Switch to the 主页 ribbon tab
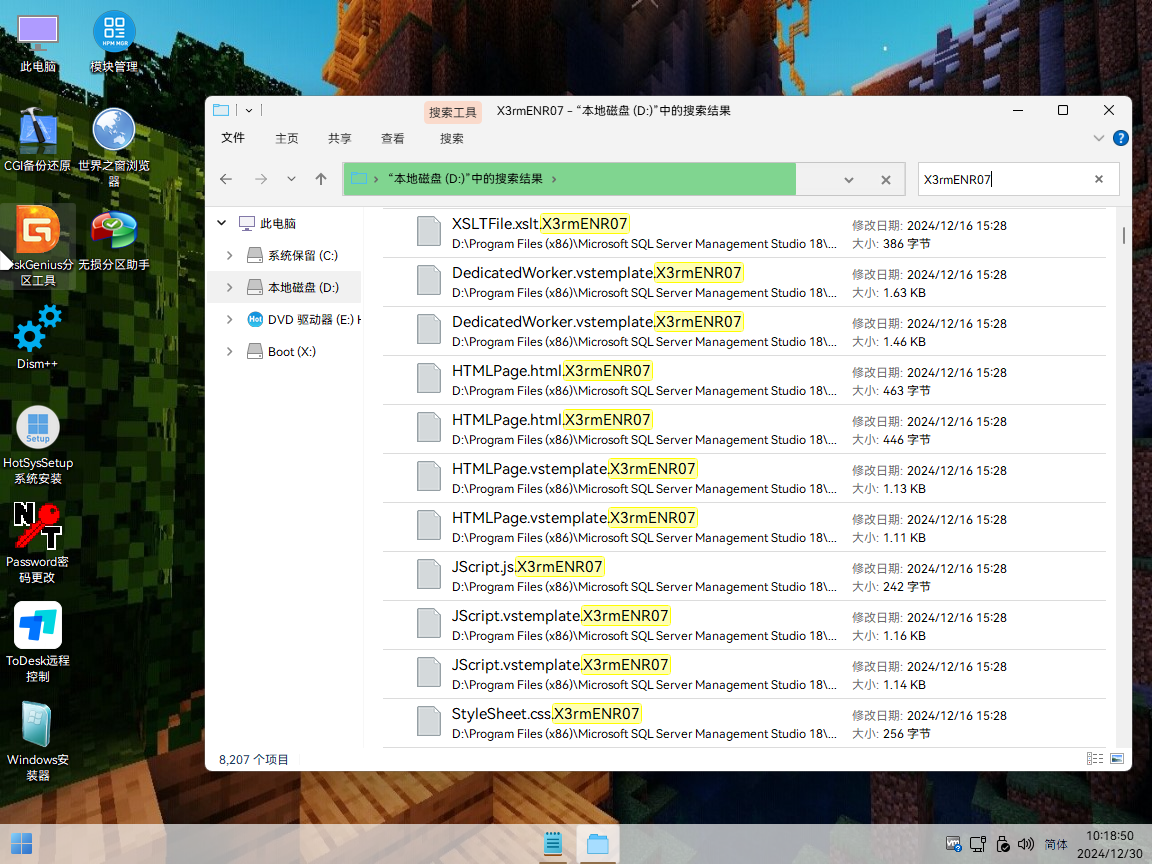The height and width of the screenshot is (864, 1152). pyautogui.click(x=287, y=138)
